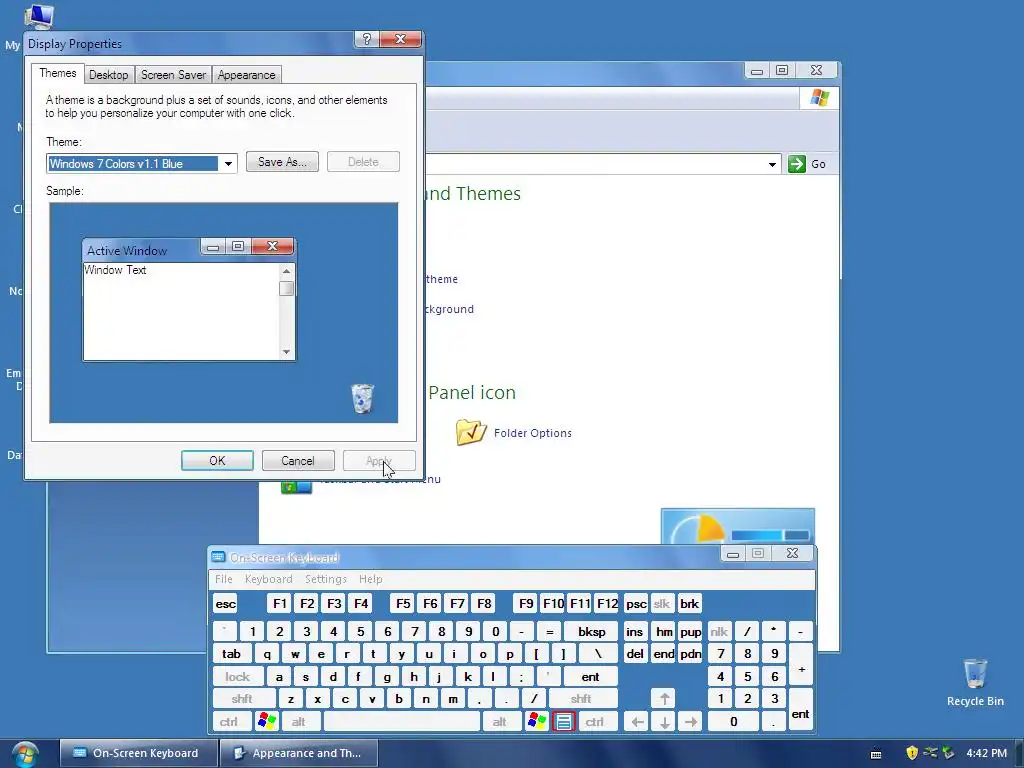
Task: Click Taskbar and Start Menu icon
Action: (x=296, y=487)
